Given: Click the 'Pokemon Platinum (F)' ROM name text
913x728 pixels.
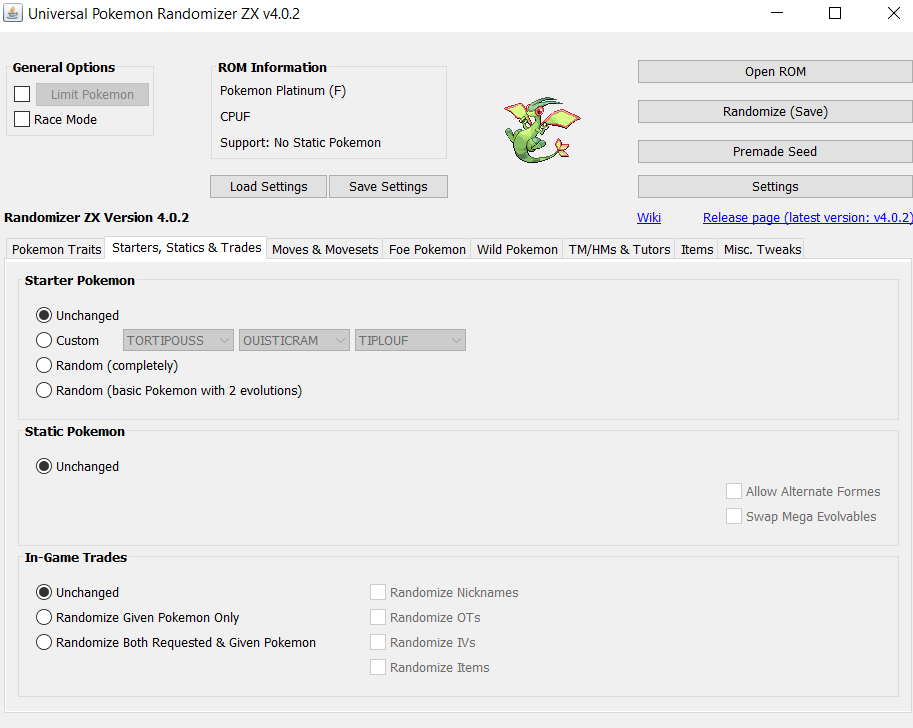Looking at the screenshot, I should 283,91.
